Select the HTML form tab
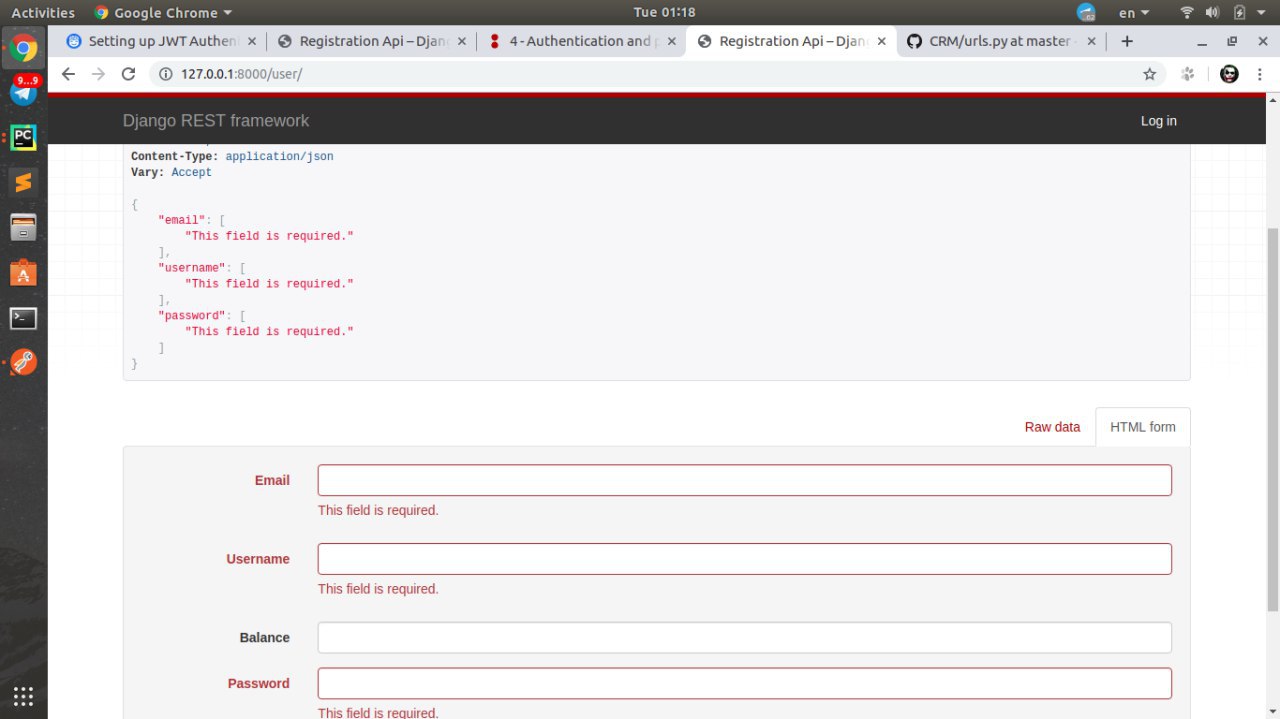 point(1143,427)
